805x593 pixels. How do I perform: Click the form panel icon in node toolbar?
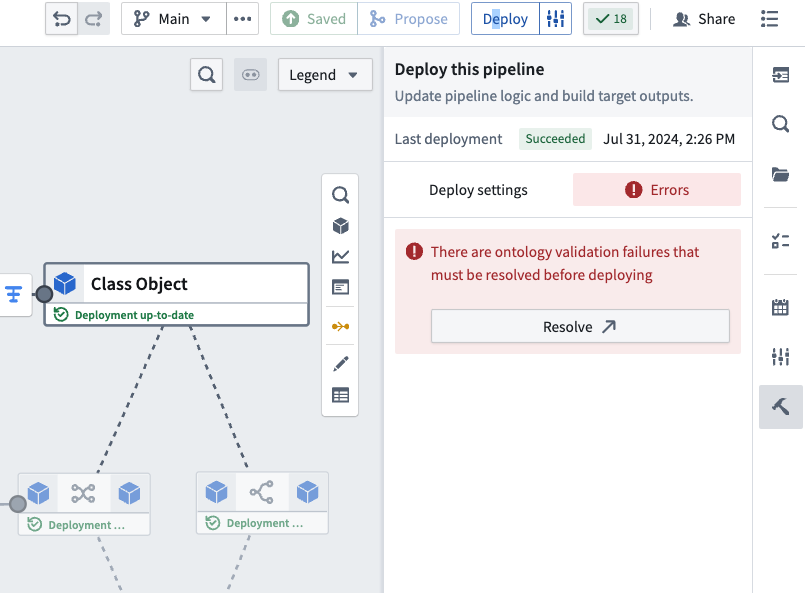pos(340,287)
